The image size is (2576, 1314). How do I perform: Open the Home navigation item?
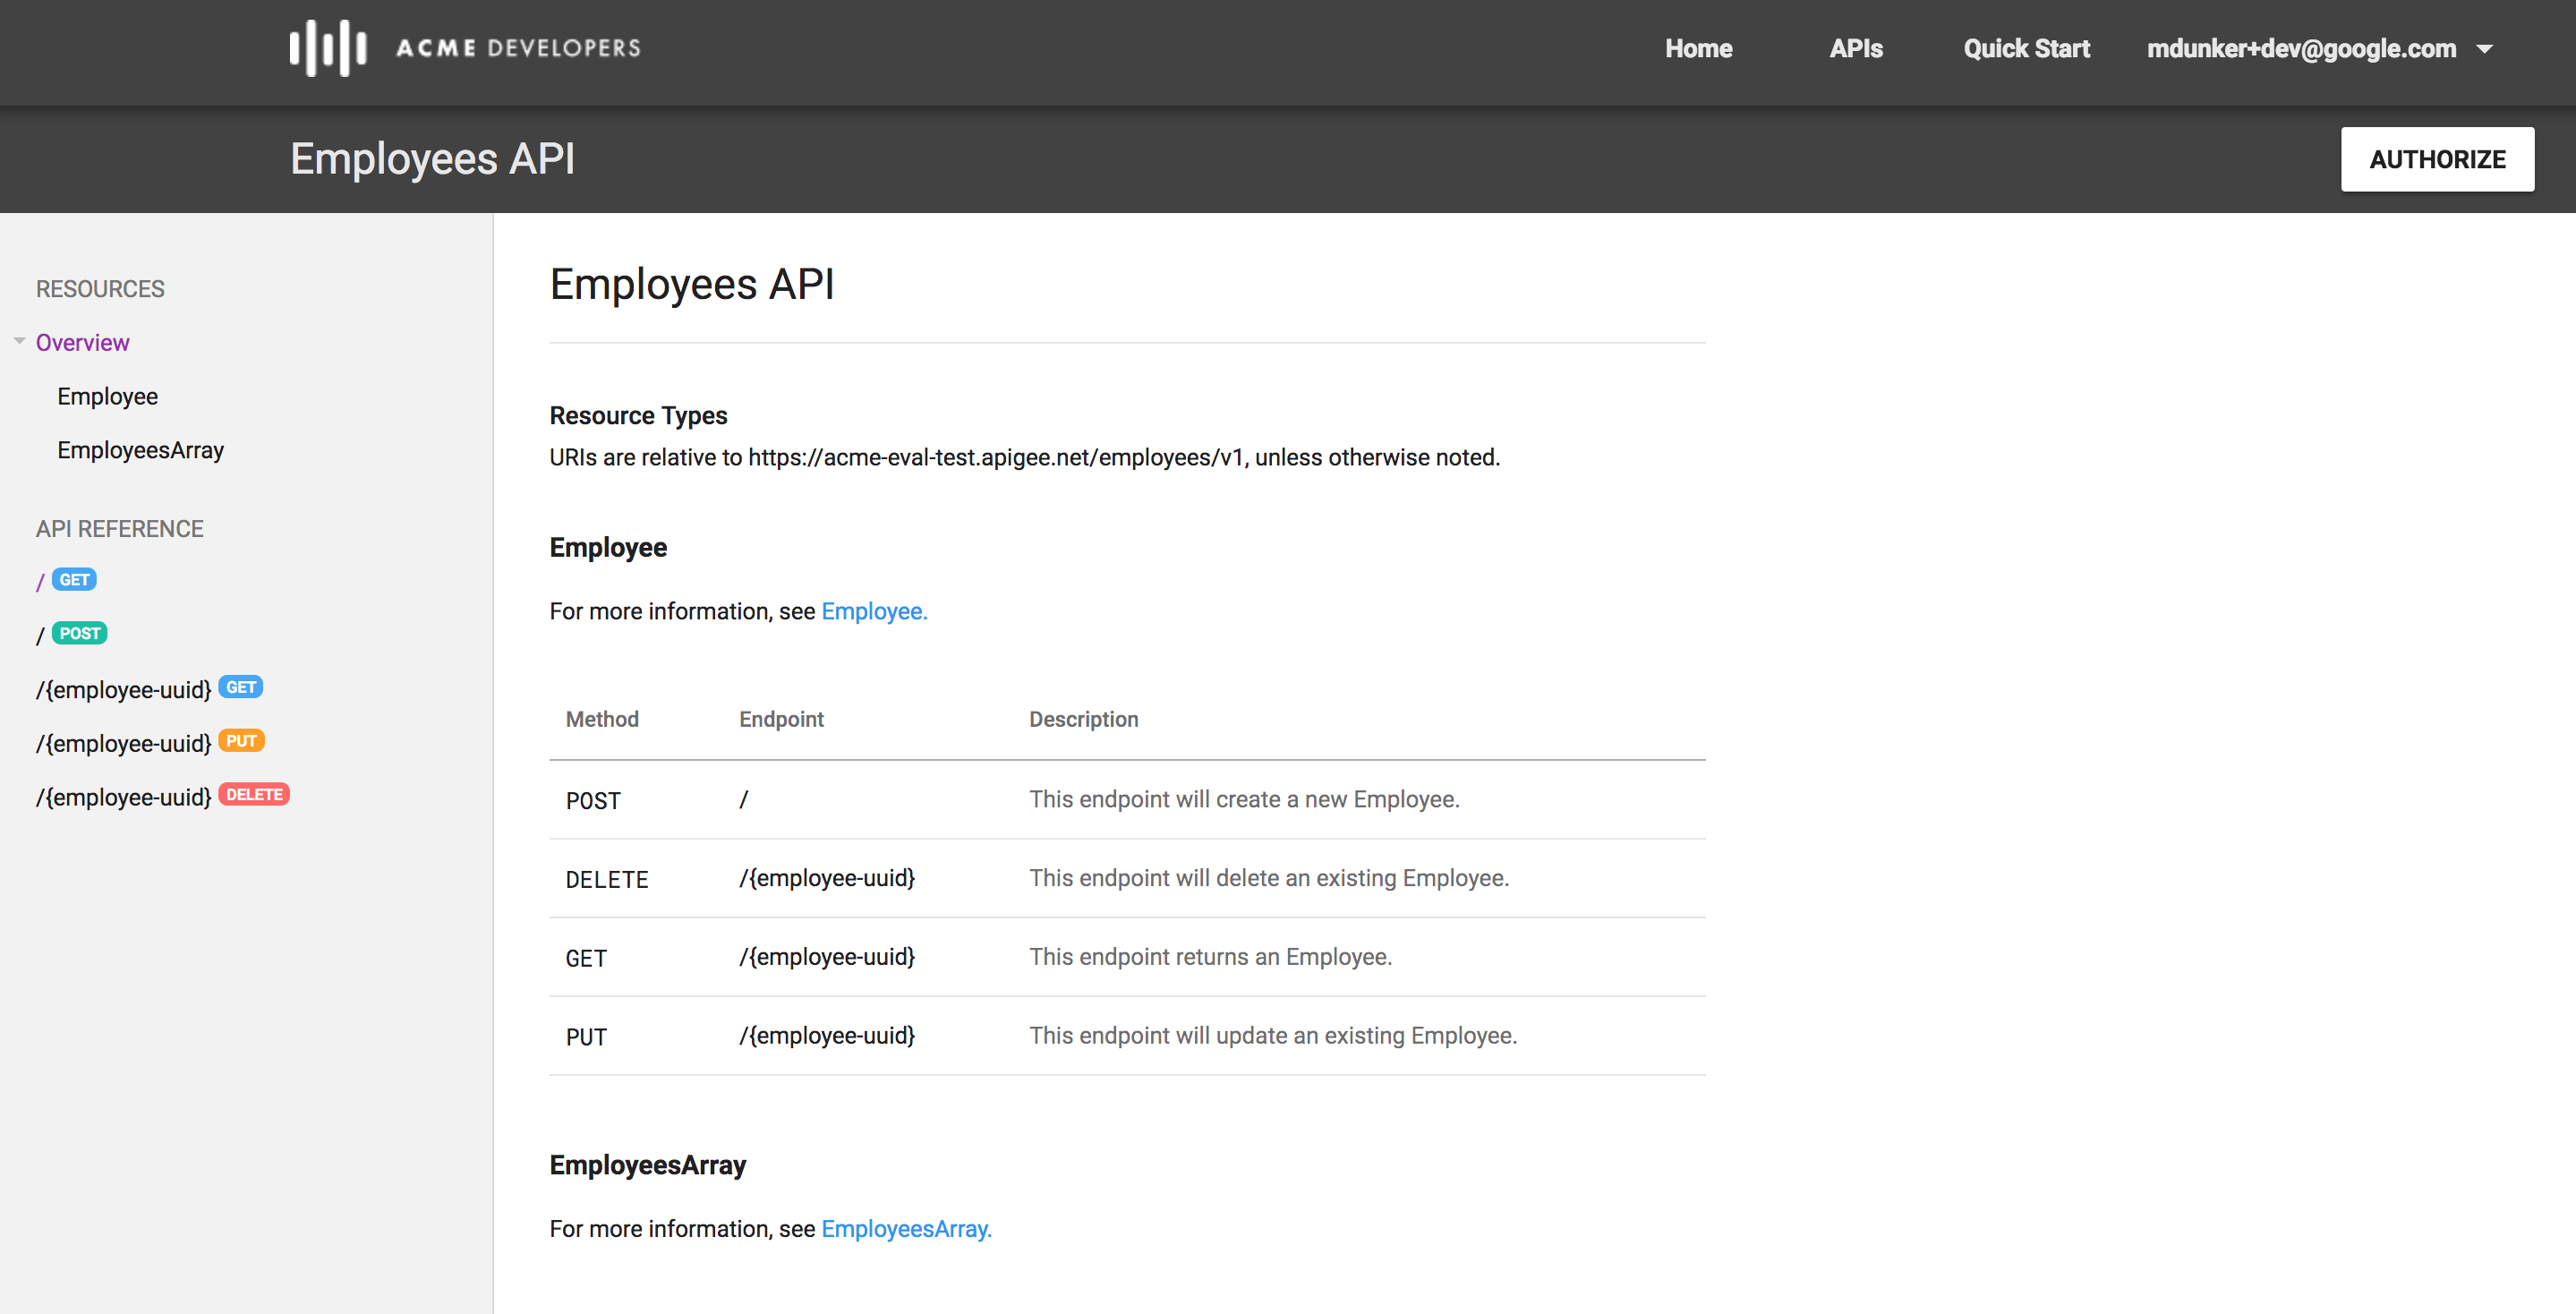point(1698,48)
